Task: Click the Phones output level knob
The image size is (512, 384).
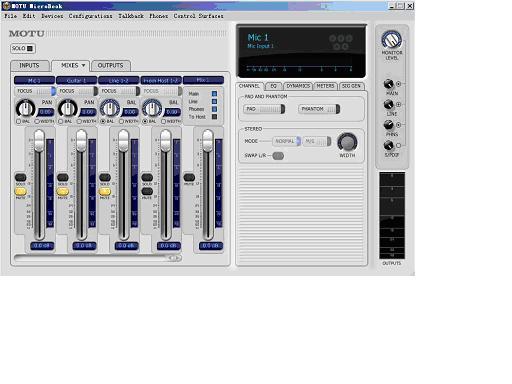Action: tap(389, 125)
